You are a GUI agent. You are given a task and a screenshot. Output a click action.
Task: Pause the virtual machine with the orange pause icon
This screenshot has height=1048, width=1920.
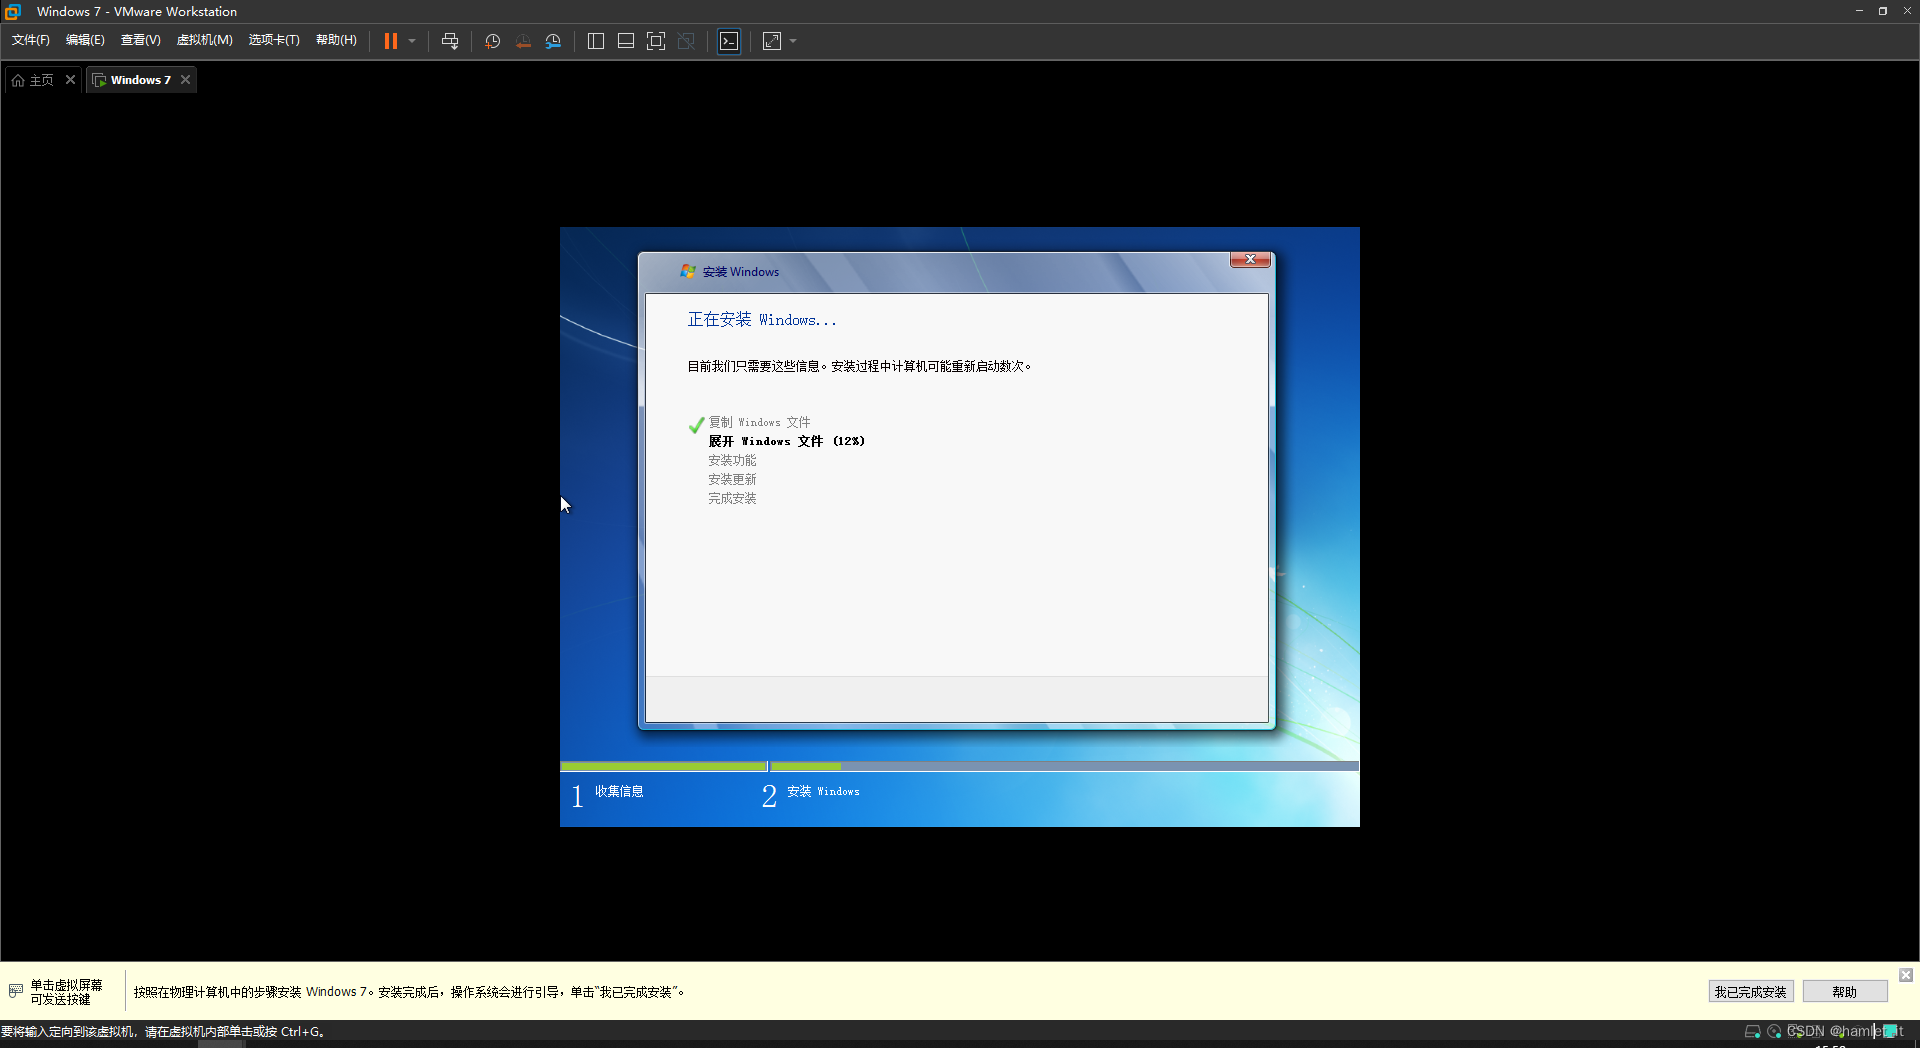(x=391, y=41)
